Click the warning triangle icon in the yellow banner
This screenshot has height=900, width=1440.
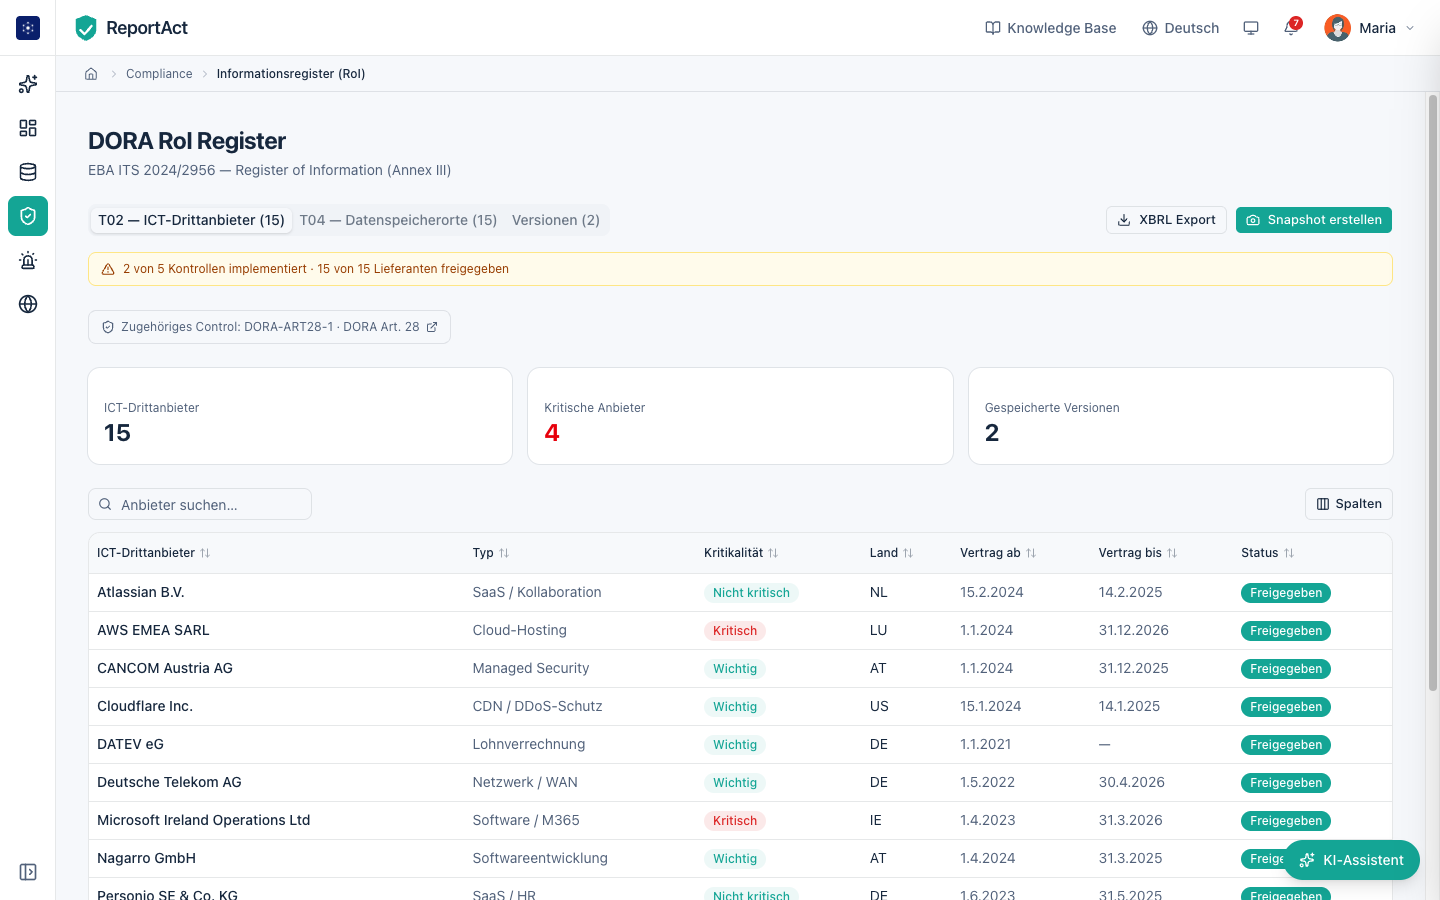(x=108, y=269)
